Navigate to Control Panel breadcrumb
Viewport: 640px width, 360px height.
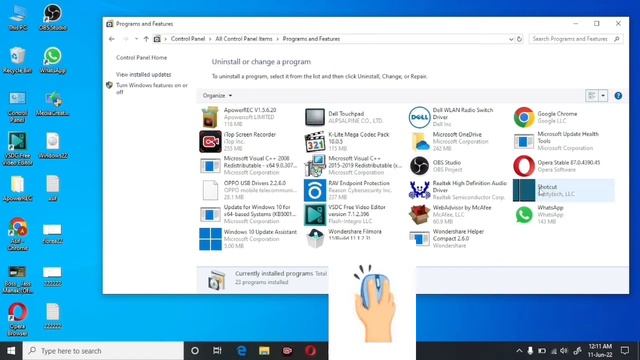click(188, 39)
